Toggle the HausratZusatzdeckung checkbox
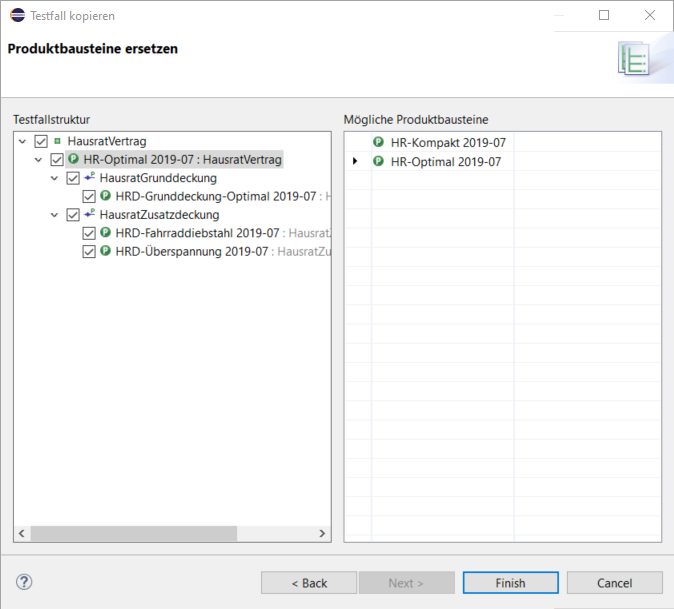The width and height of the screenshot is (674, 609). click(x=73, y=215)
